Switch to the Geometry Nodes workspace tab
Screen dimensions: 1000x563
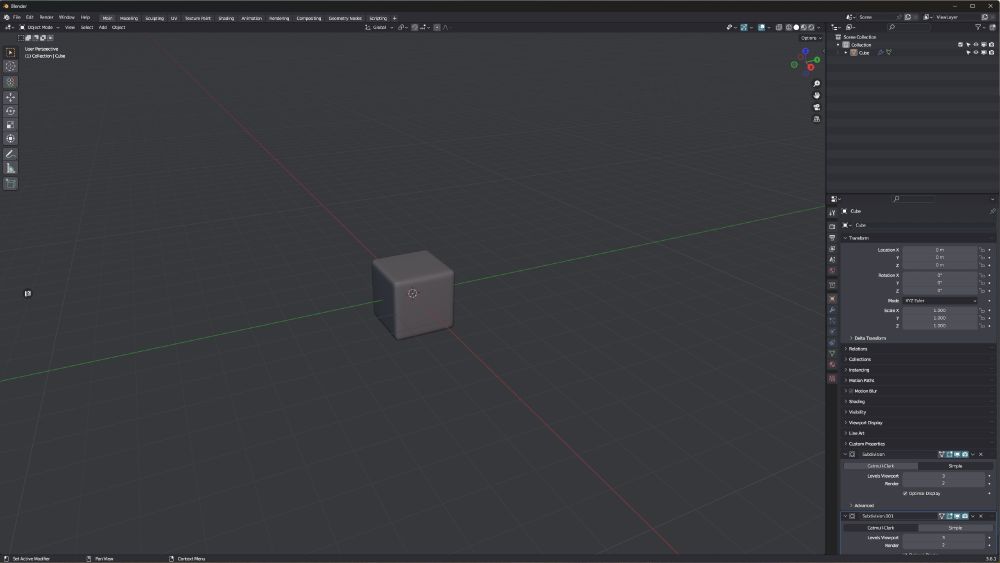tap(345, 18)
